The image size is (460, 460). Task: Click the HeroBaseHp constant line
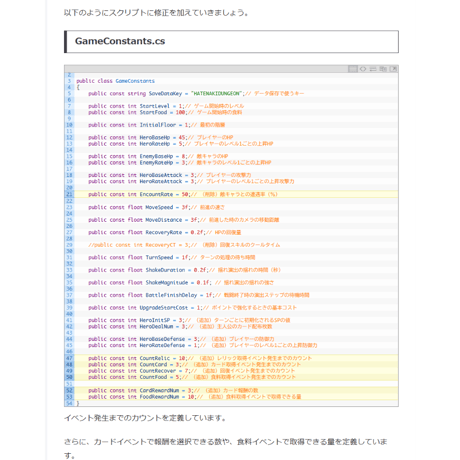pos(160,137)
